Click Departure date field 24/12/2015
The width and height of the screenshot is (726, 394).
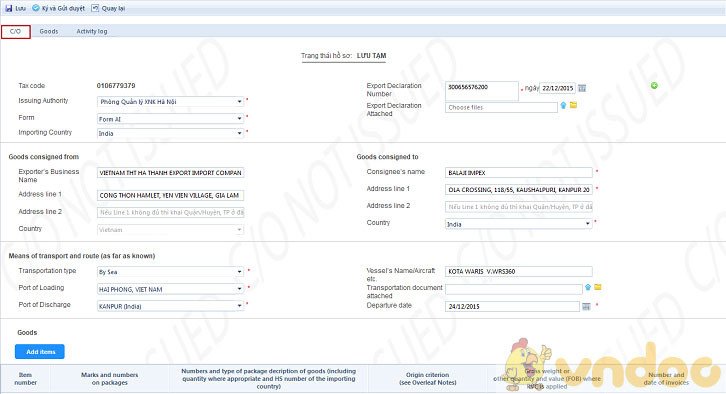512,306
